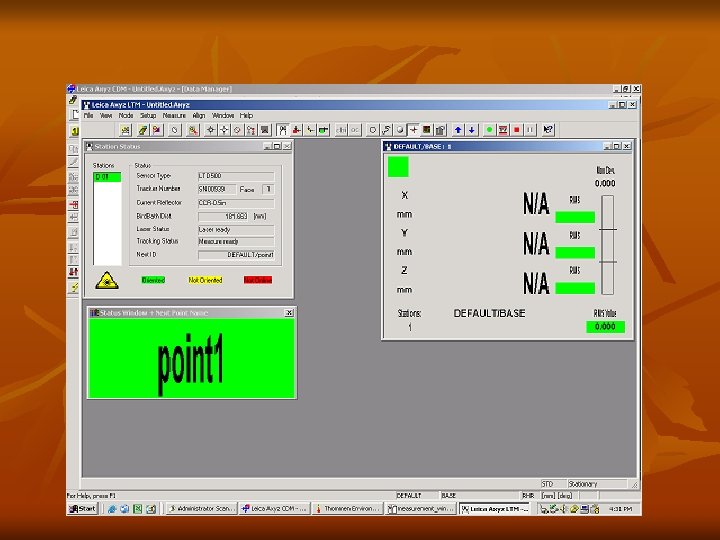Click the RHR status bar entry
Image resolution: width=720 pixels, height=540 pixels.
tap(528, 496)
